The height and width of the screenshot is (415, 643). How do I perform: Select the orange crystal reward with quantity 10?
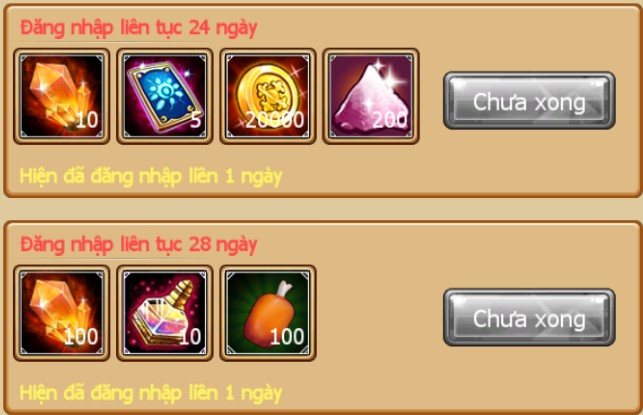coord(62,96)
